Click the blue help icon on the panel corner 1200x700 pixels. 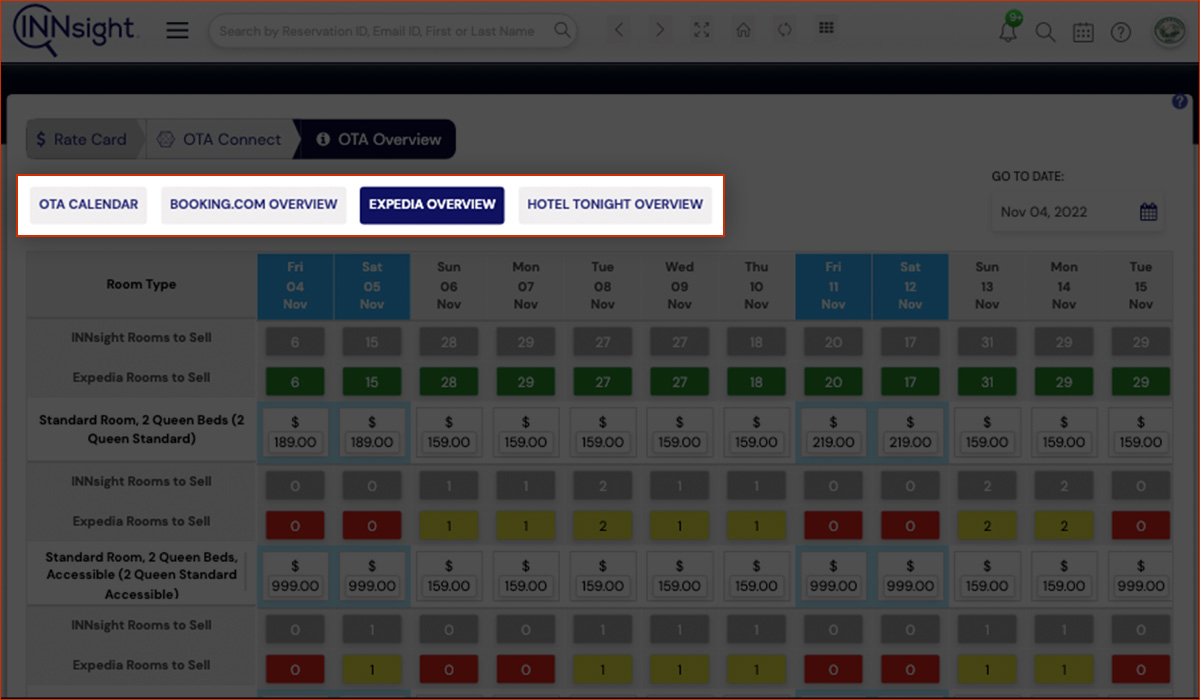[1180, 102]
